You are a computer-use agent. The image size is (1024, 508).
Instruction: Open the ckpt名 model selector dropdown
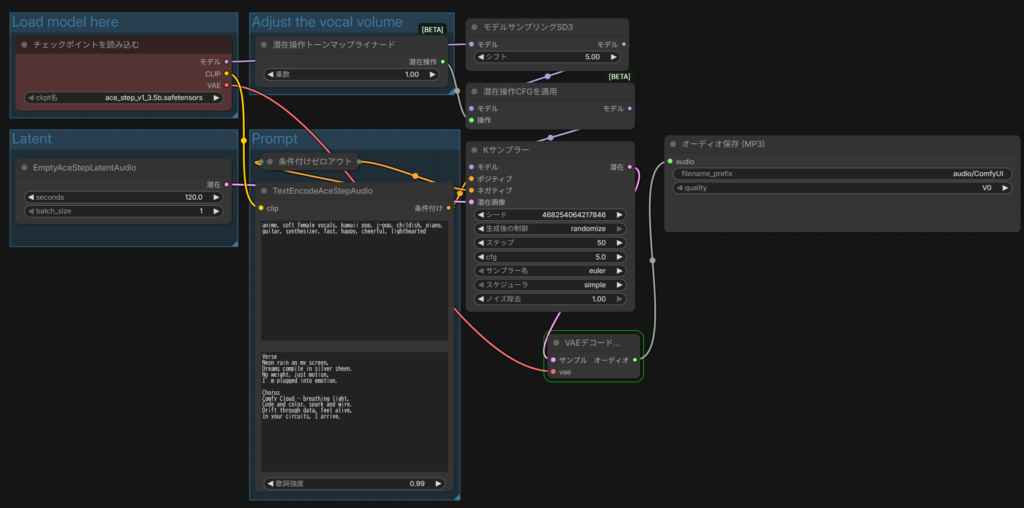pyautogui.click(x=124, y=98)
